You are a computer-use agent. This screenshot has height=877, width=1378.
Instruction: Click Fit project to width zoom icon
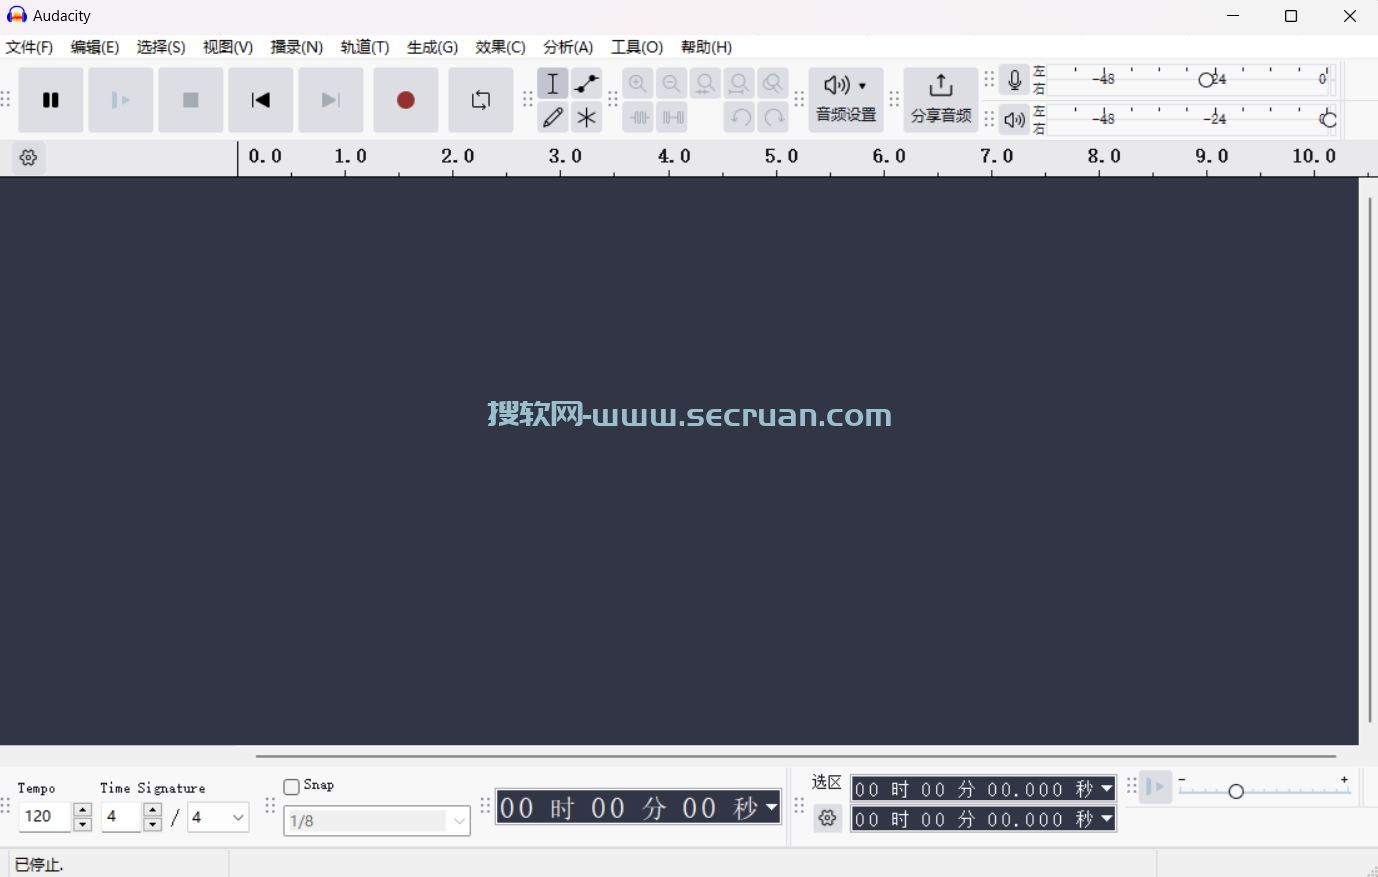(x=740, y=84)
